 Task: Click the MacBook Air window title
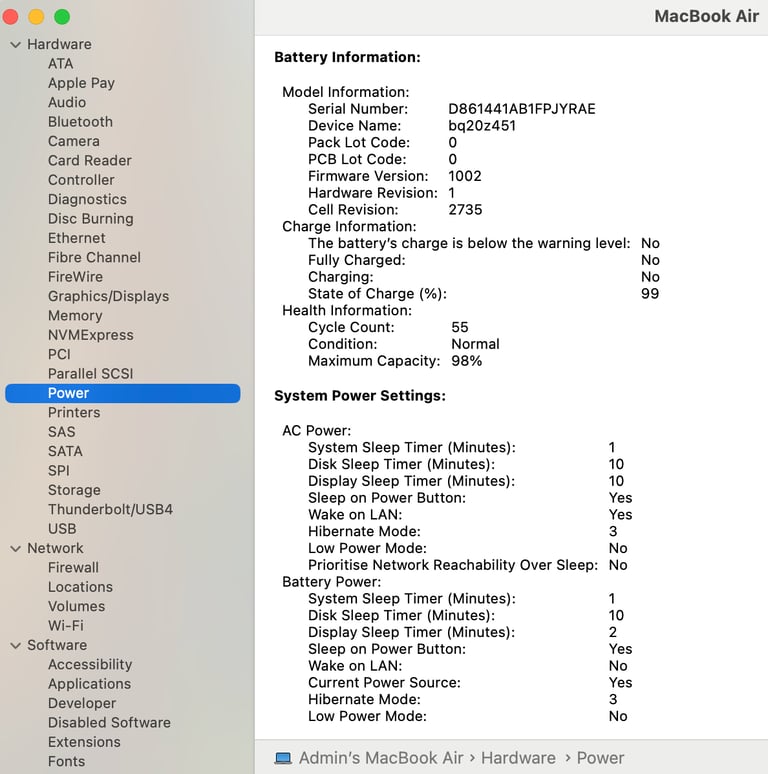(706, 16)
